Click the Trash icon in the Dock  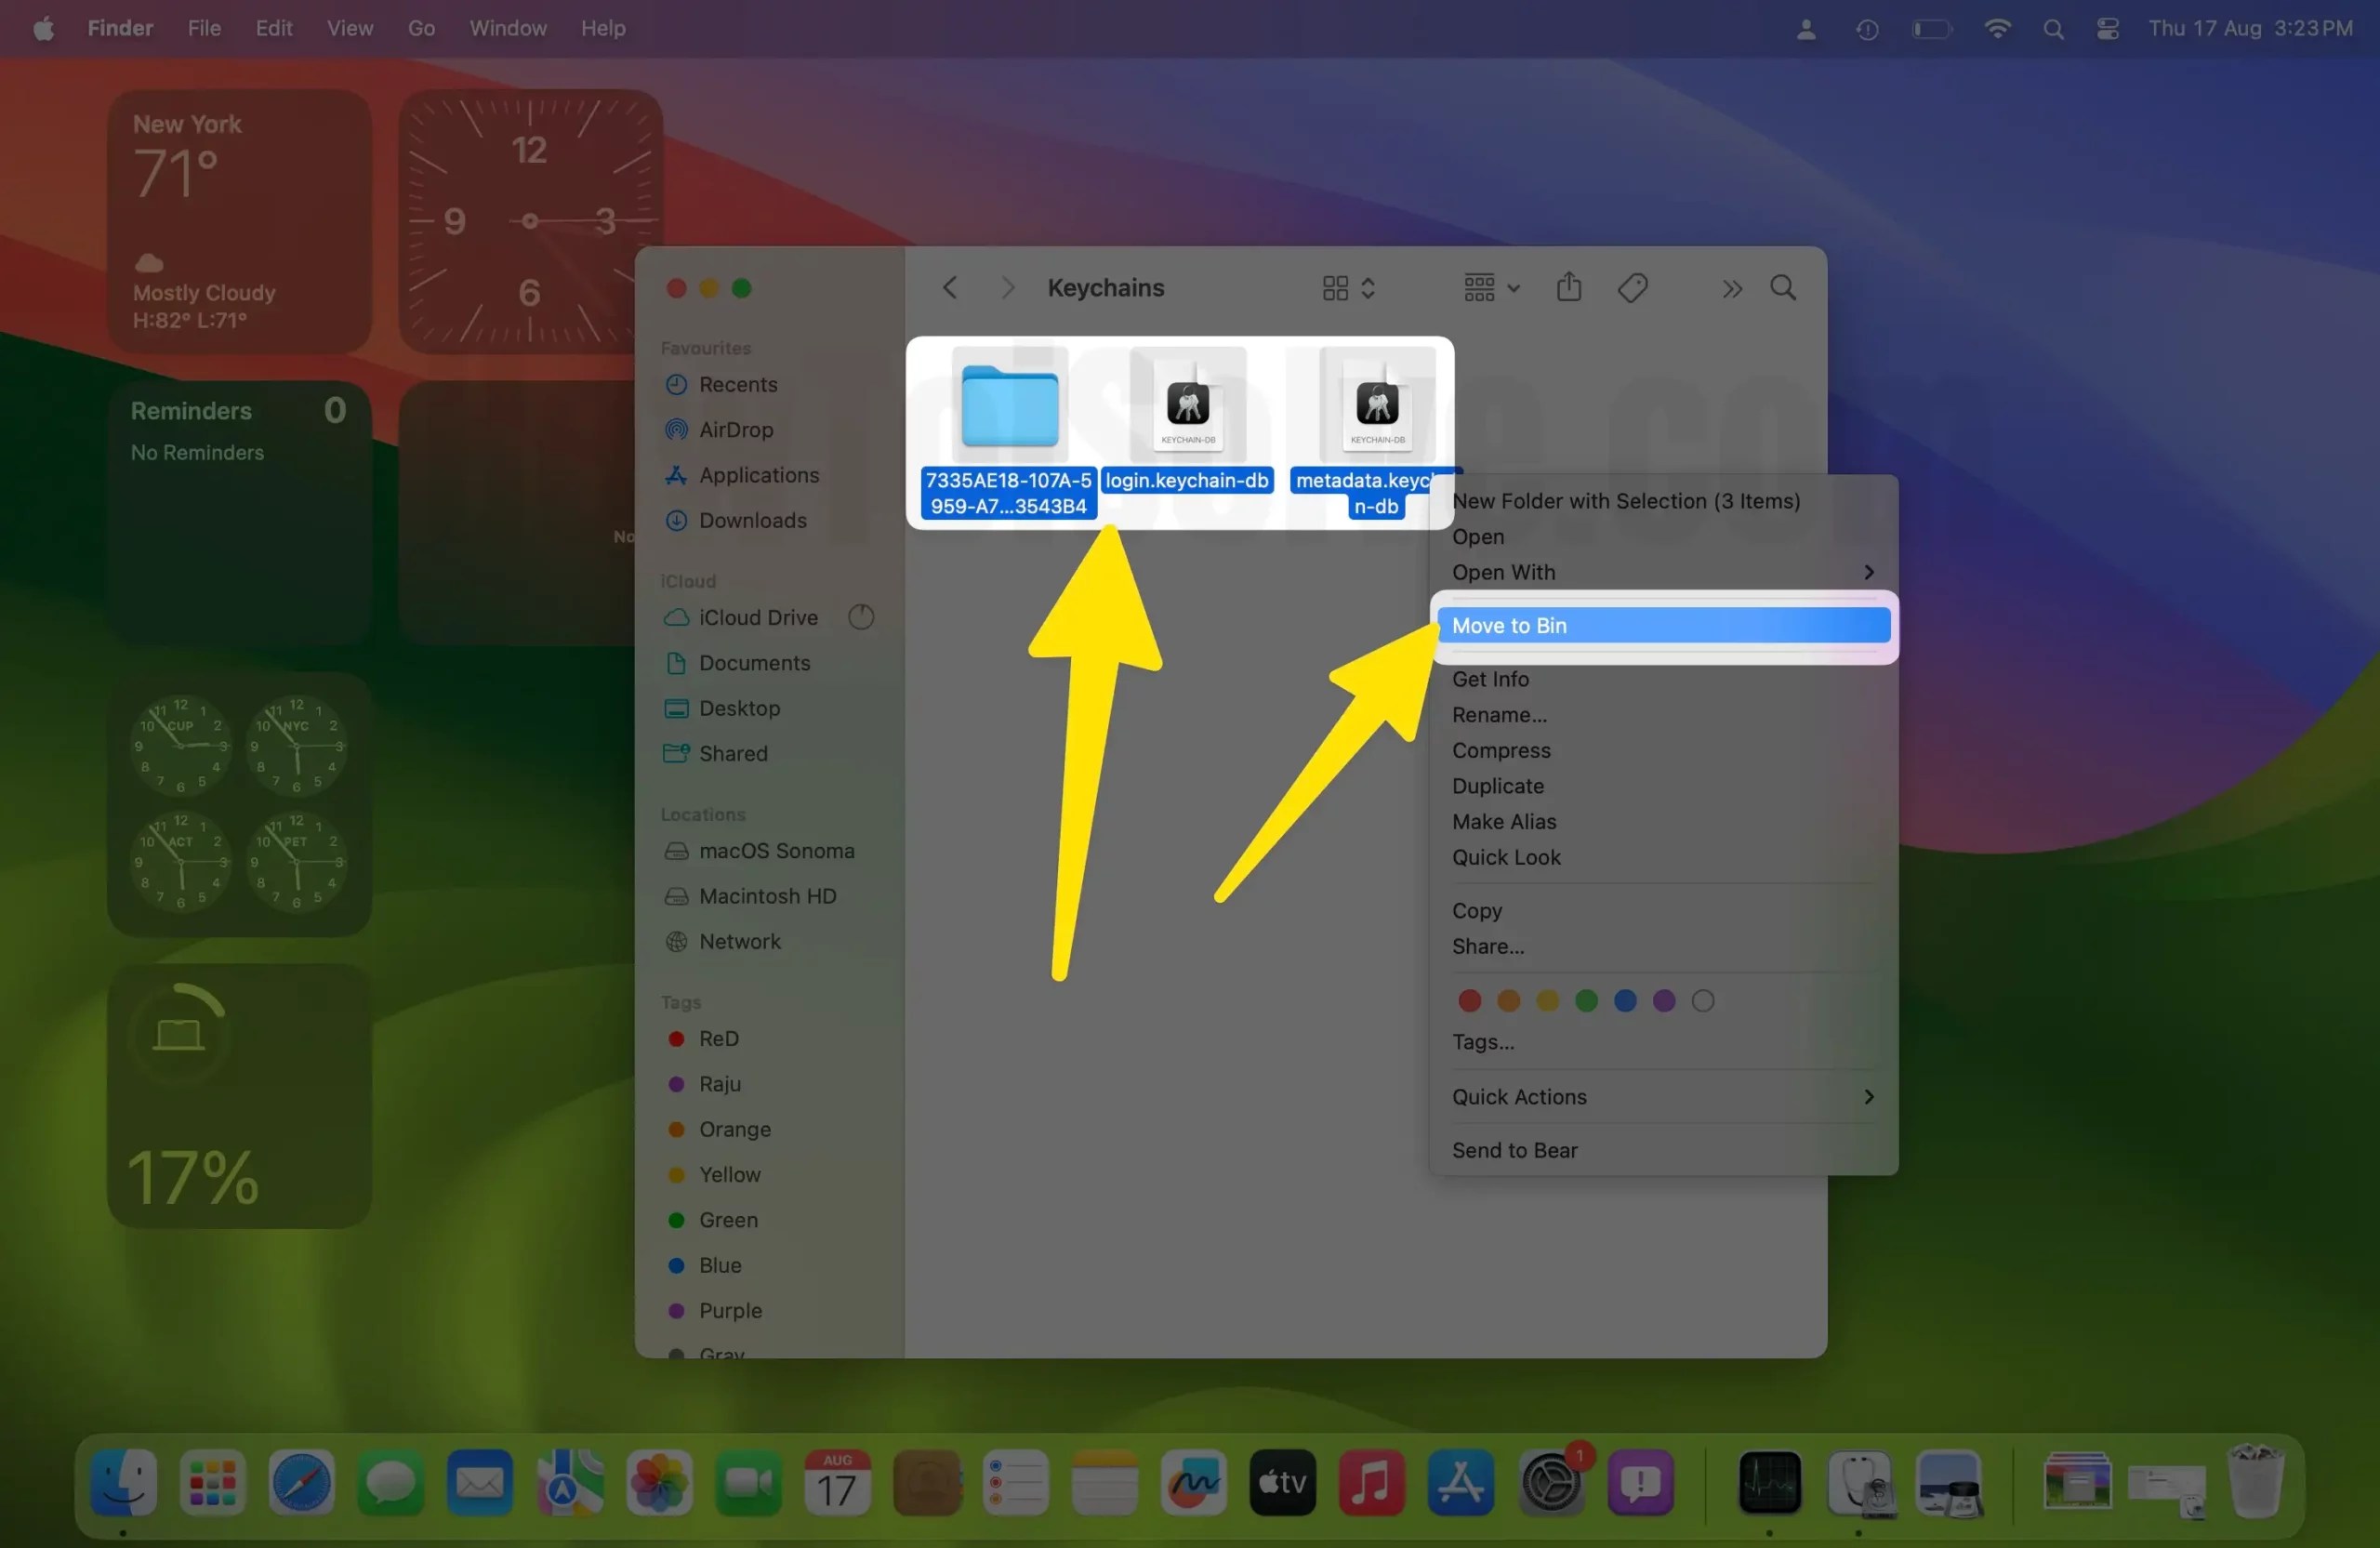point(2257,1484)
